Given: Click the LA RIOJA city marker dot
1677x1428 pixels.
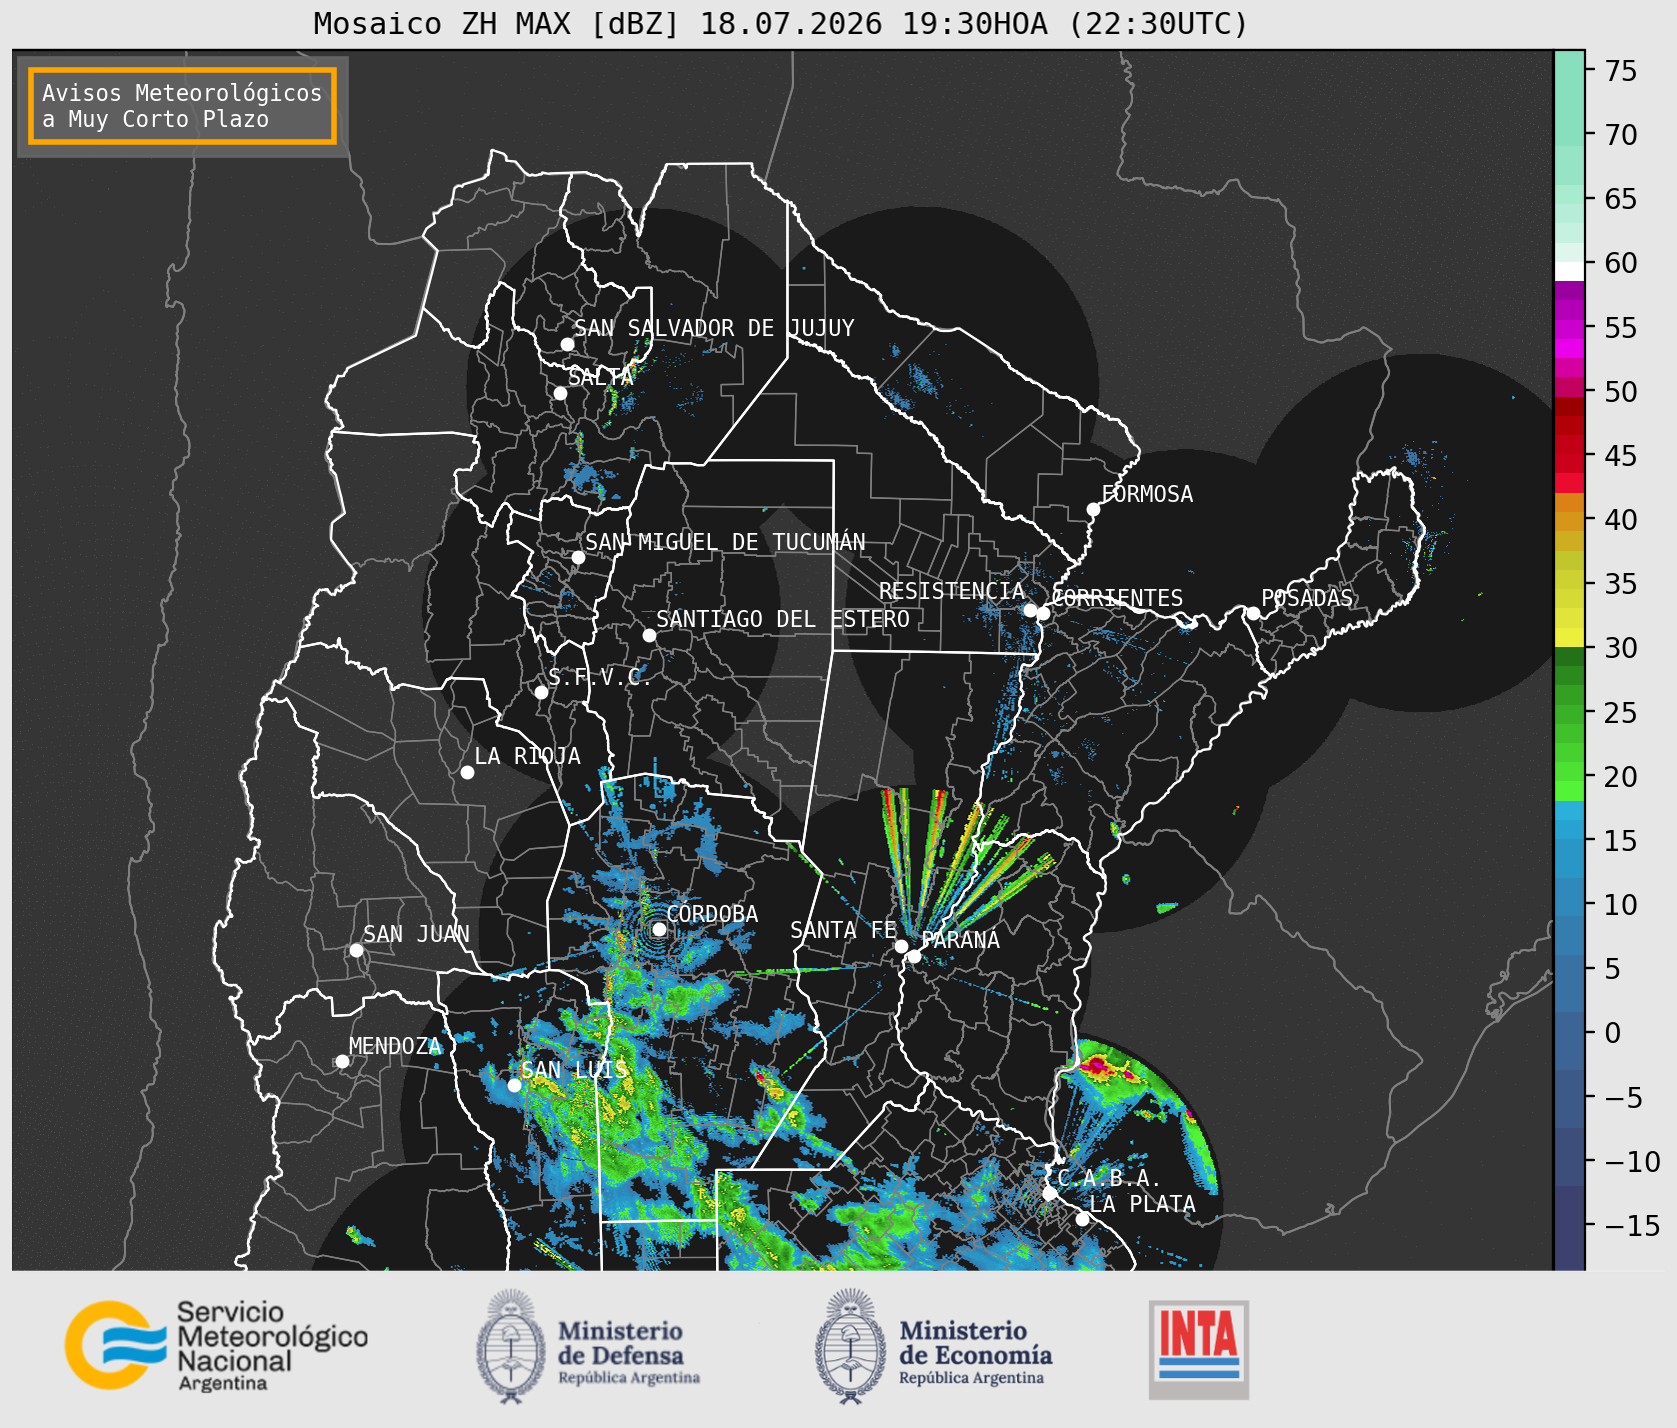Looking at the screenshot, I should [x=467, y=772].
